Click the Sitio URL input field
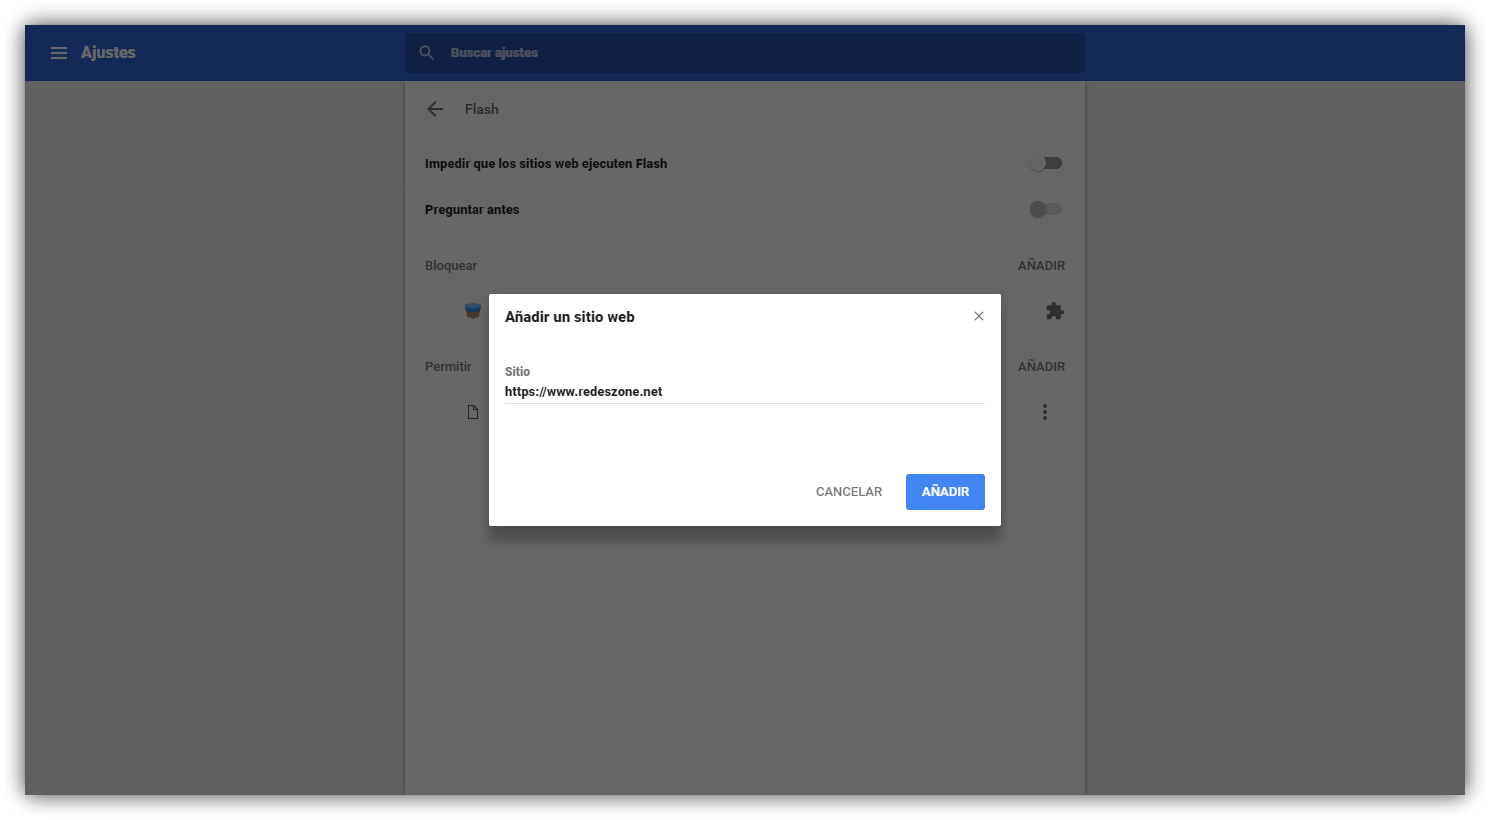Image resolution: width=1490 pixels, height=820 pixels. pyautogui.click(x=745, y=392)
